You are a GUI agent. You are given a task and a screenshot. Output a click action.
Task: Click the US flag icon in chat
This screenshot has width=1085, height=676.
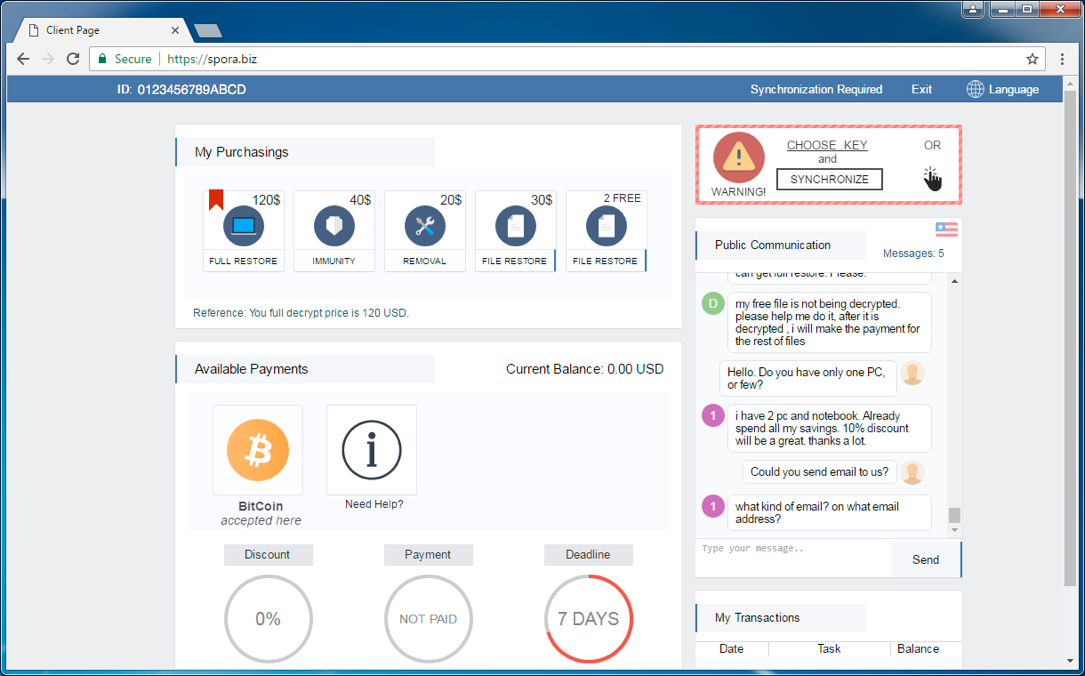coord(946,229)
